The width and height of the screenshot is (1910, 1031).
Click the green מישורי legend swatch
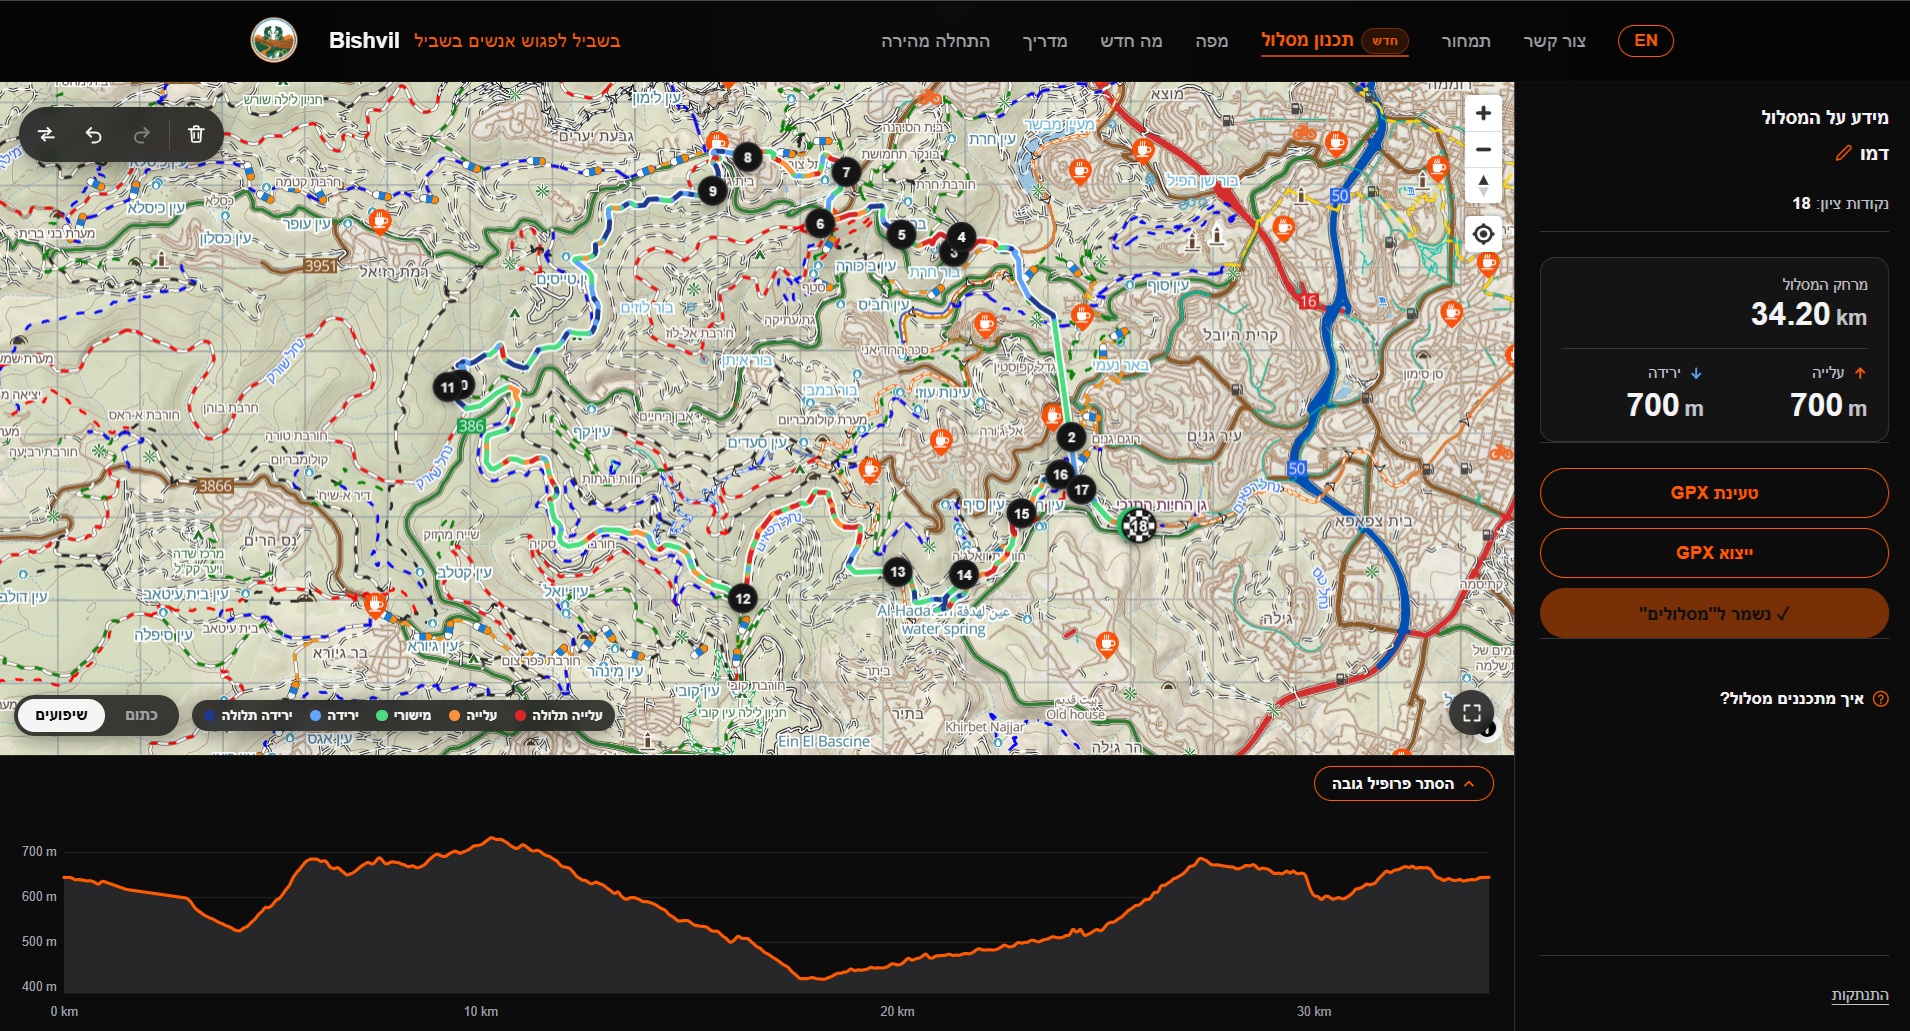381,716
